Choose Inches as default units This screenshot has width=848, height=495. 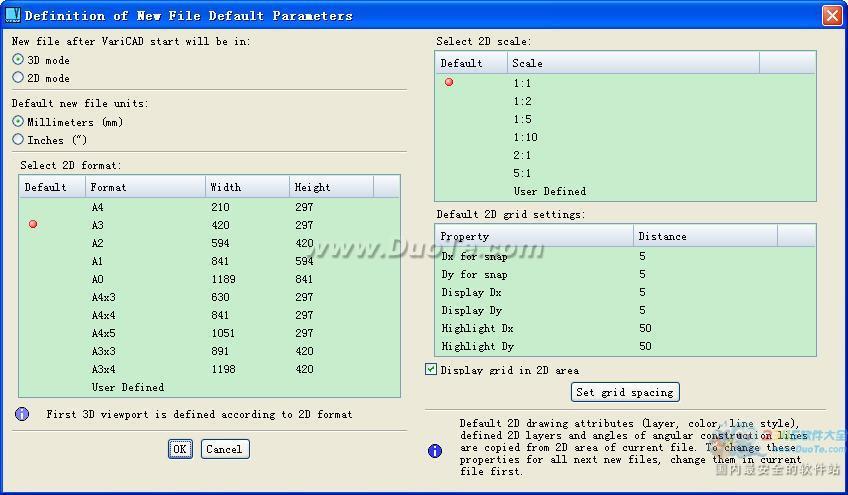18,140
